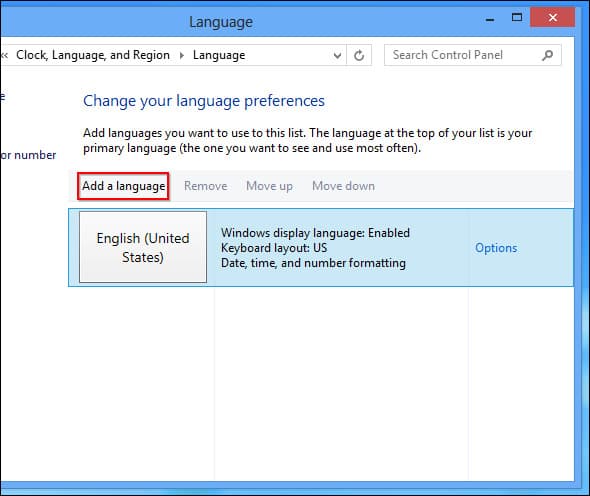Minimize the Language window
The height and width of the screenshot is (496, 590).
tap(490, 19)
